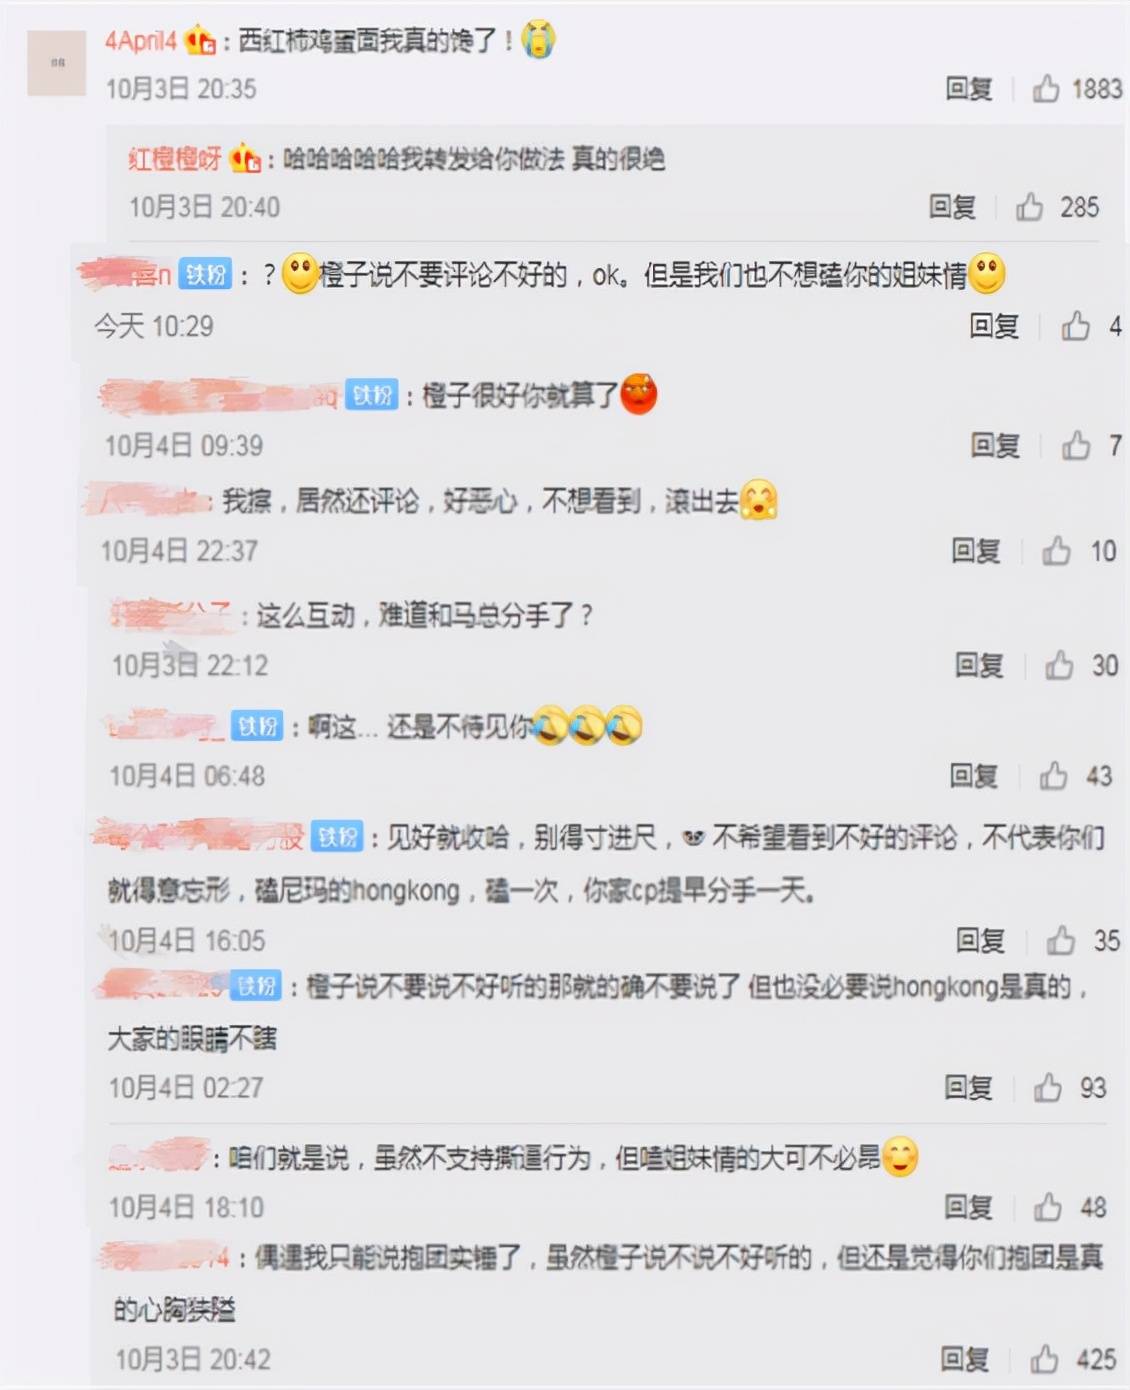
Task: Like the comment posted 10月4日 09:39
Action: (1076, 445)
